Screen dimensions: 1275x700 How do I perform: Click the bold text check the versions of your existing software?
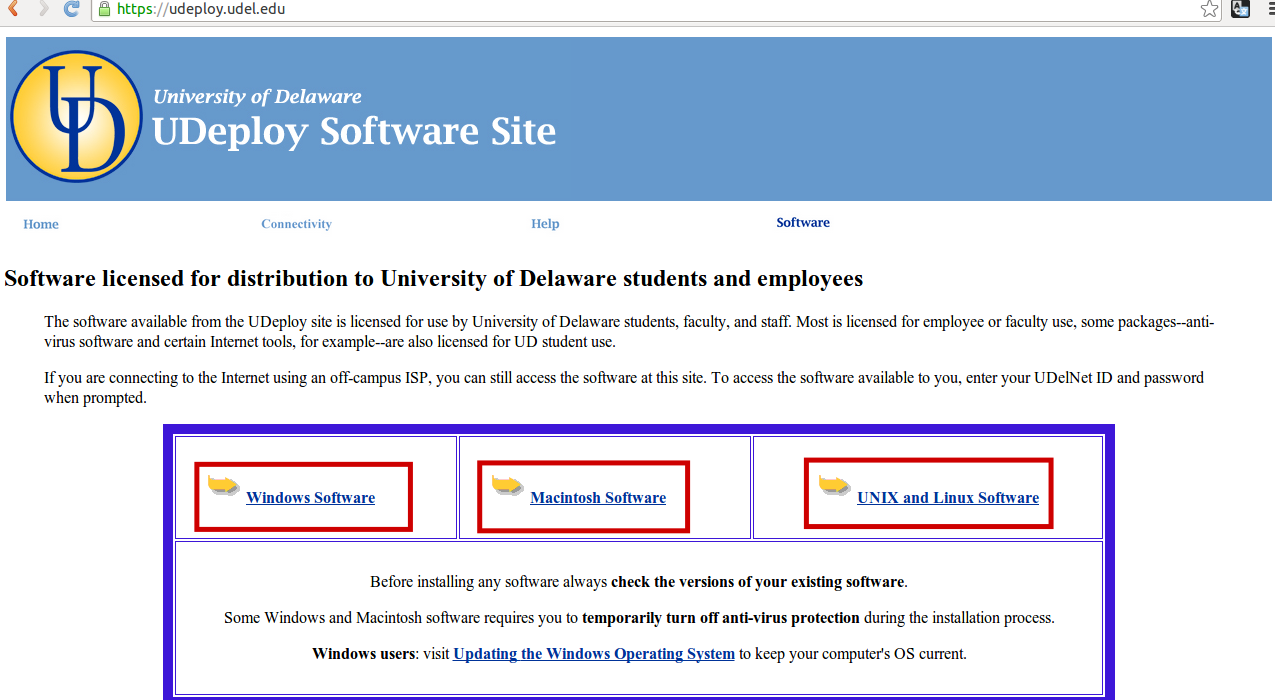click(x=758, y=582)
